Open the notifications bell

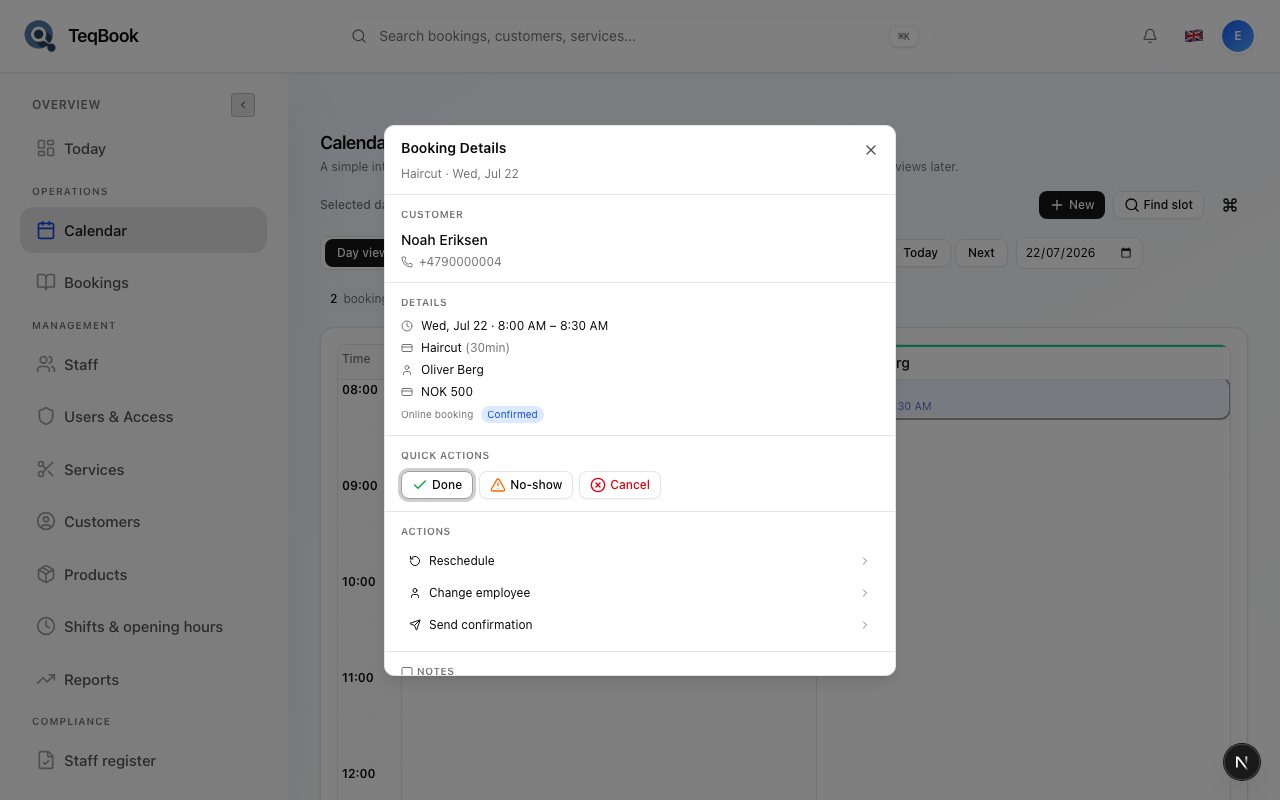coord(1150,36)
